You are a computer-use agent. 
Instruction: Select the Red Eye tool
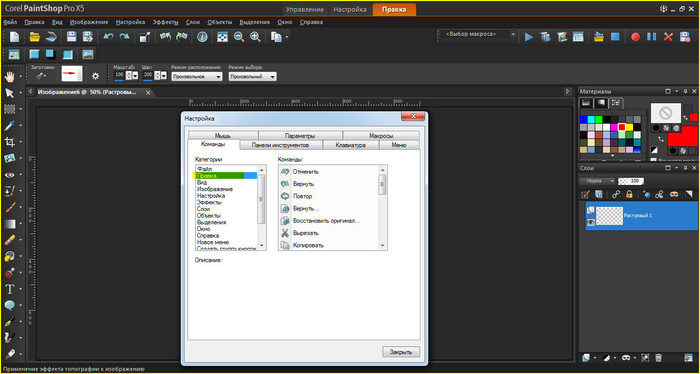click(9, 175)
